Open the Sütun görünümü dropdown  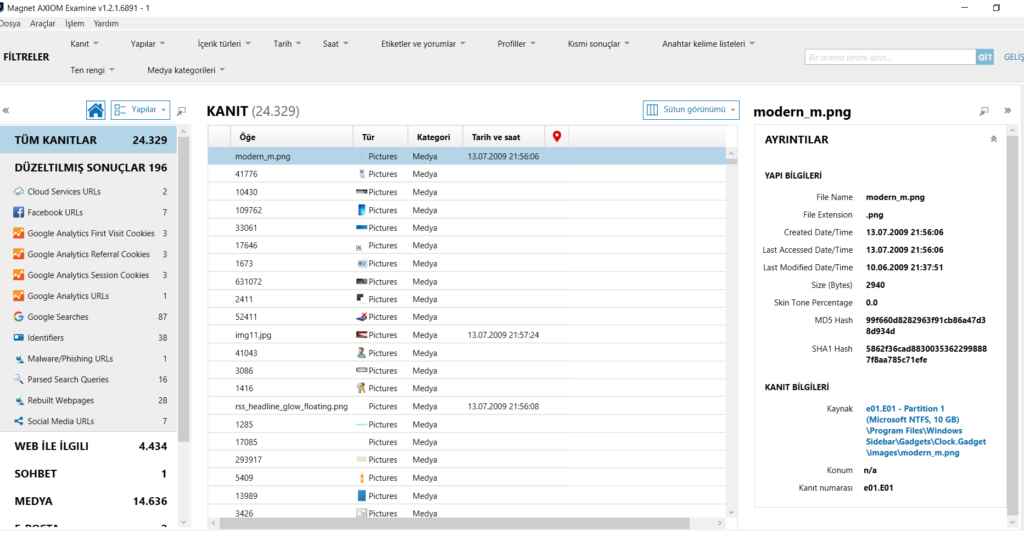[692, 110]
